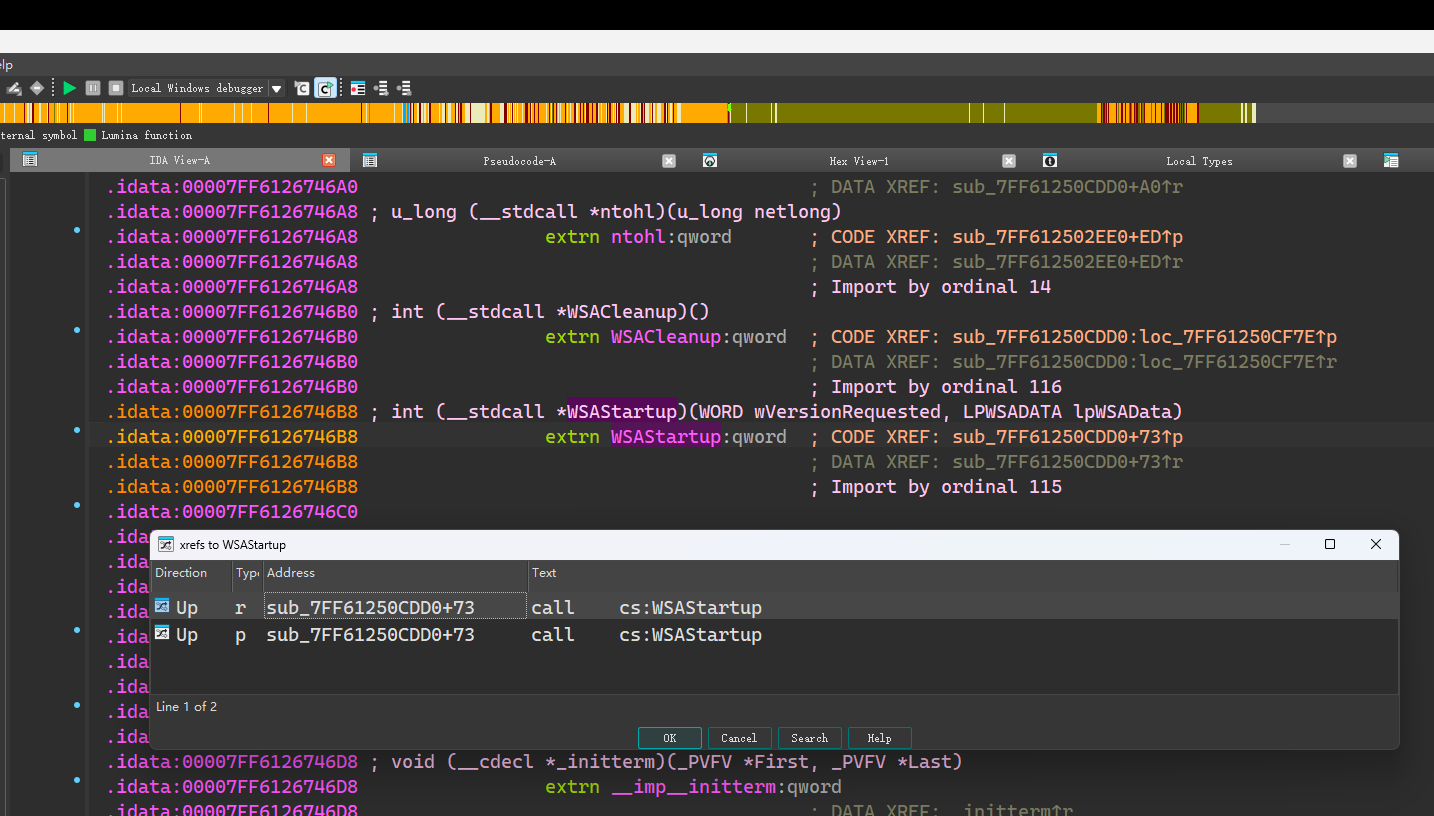
Task: Click Search button in xrefs dialog
Action: [x=809, y=738]
